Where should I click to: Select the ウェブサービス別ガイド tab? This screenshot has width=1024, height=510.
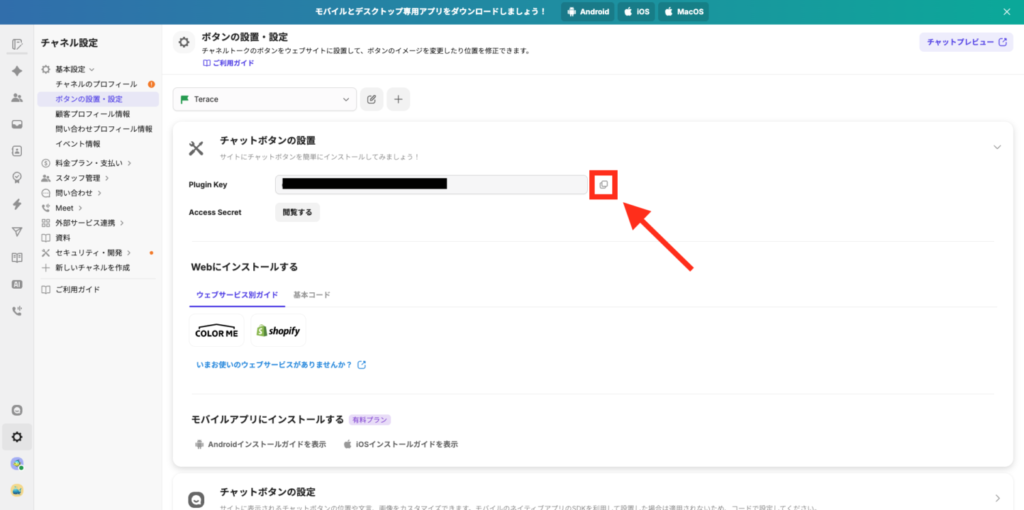237,295
